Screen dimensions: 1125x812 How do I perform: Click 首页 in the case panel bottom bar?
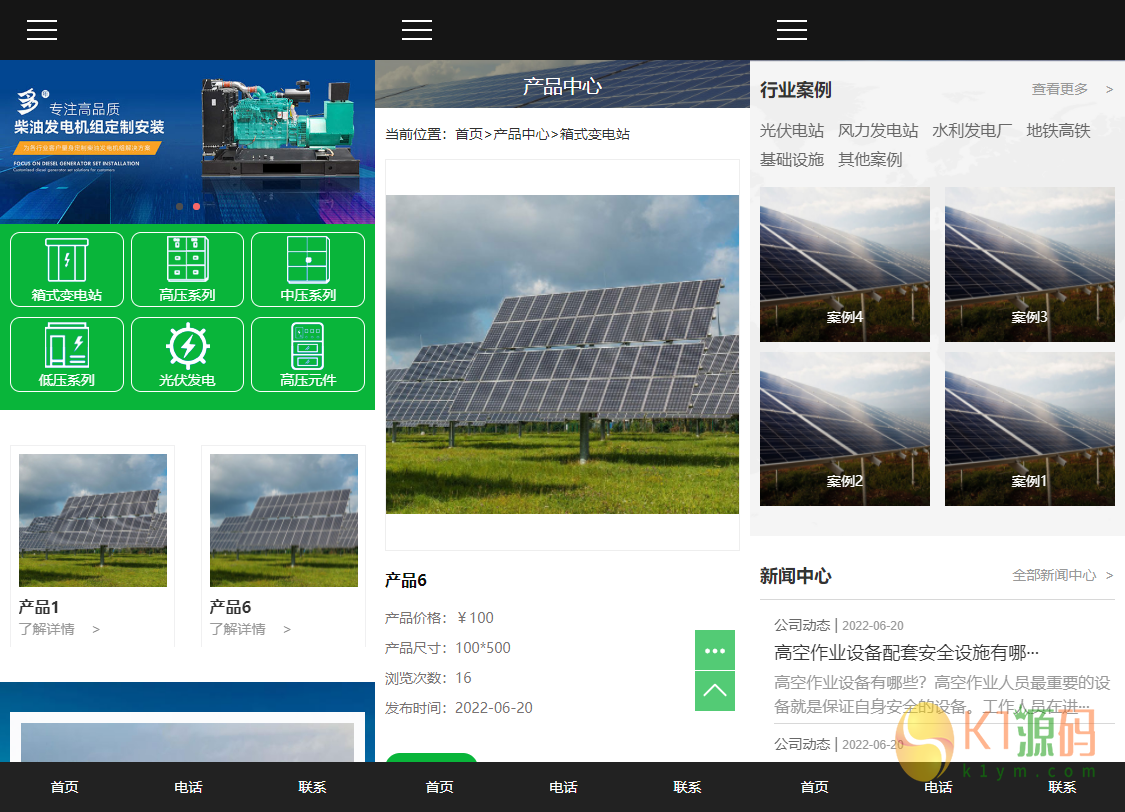click(814, 787)
